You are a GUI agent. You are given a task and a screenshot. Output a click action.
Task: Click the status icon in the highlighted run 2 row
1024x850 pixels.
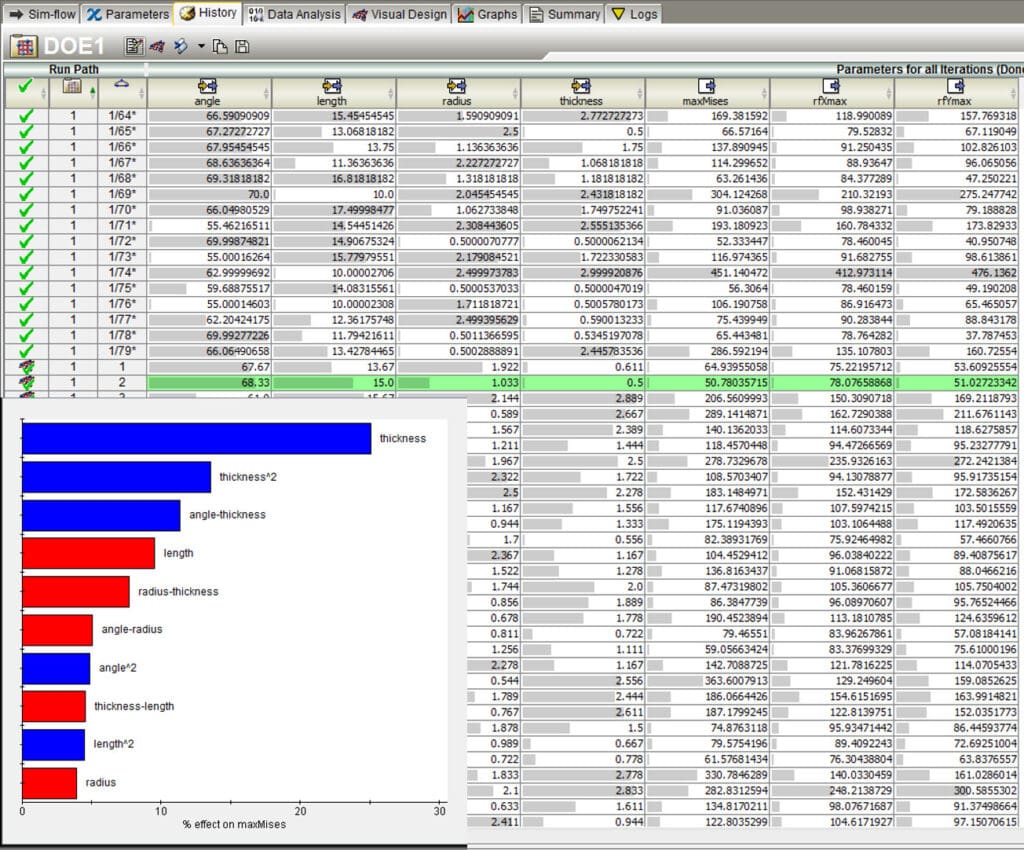[x=27, y=383]
